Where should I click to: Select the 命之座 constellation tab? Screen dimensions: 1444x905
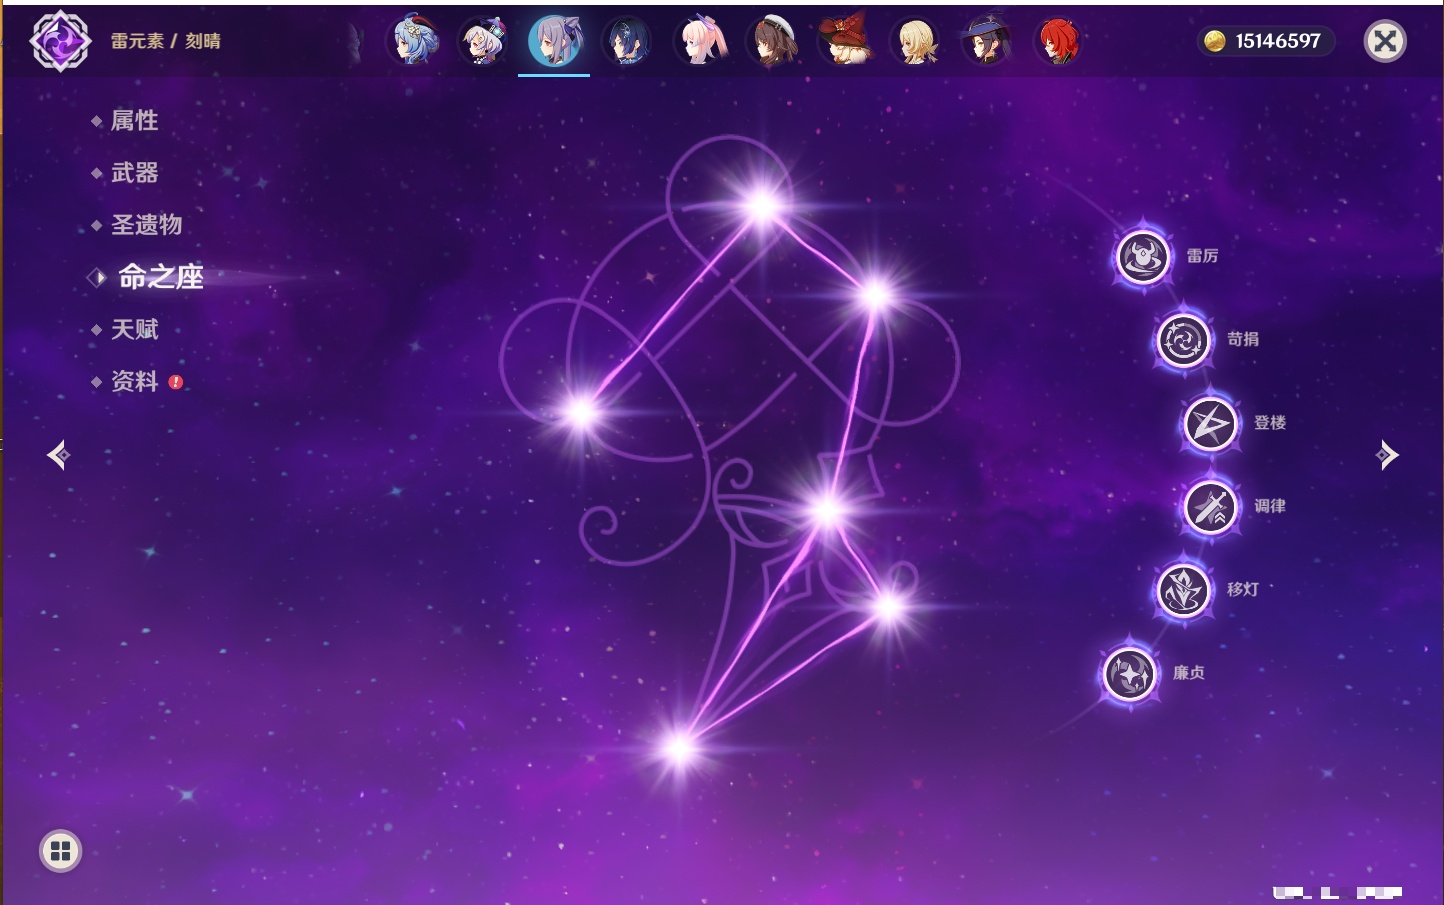pos(160,277)
